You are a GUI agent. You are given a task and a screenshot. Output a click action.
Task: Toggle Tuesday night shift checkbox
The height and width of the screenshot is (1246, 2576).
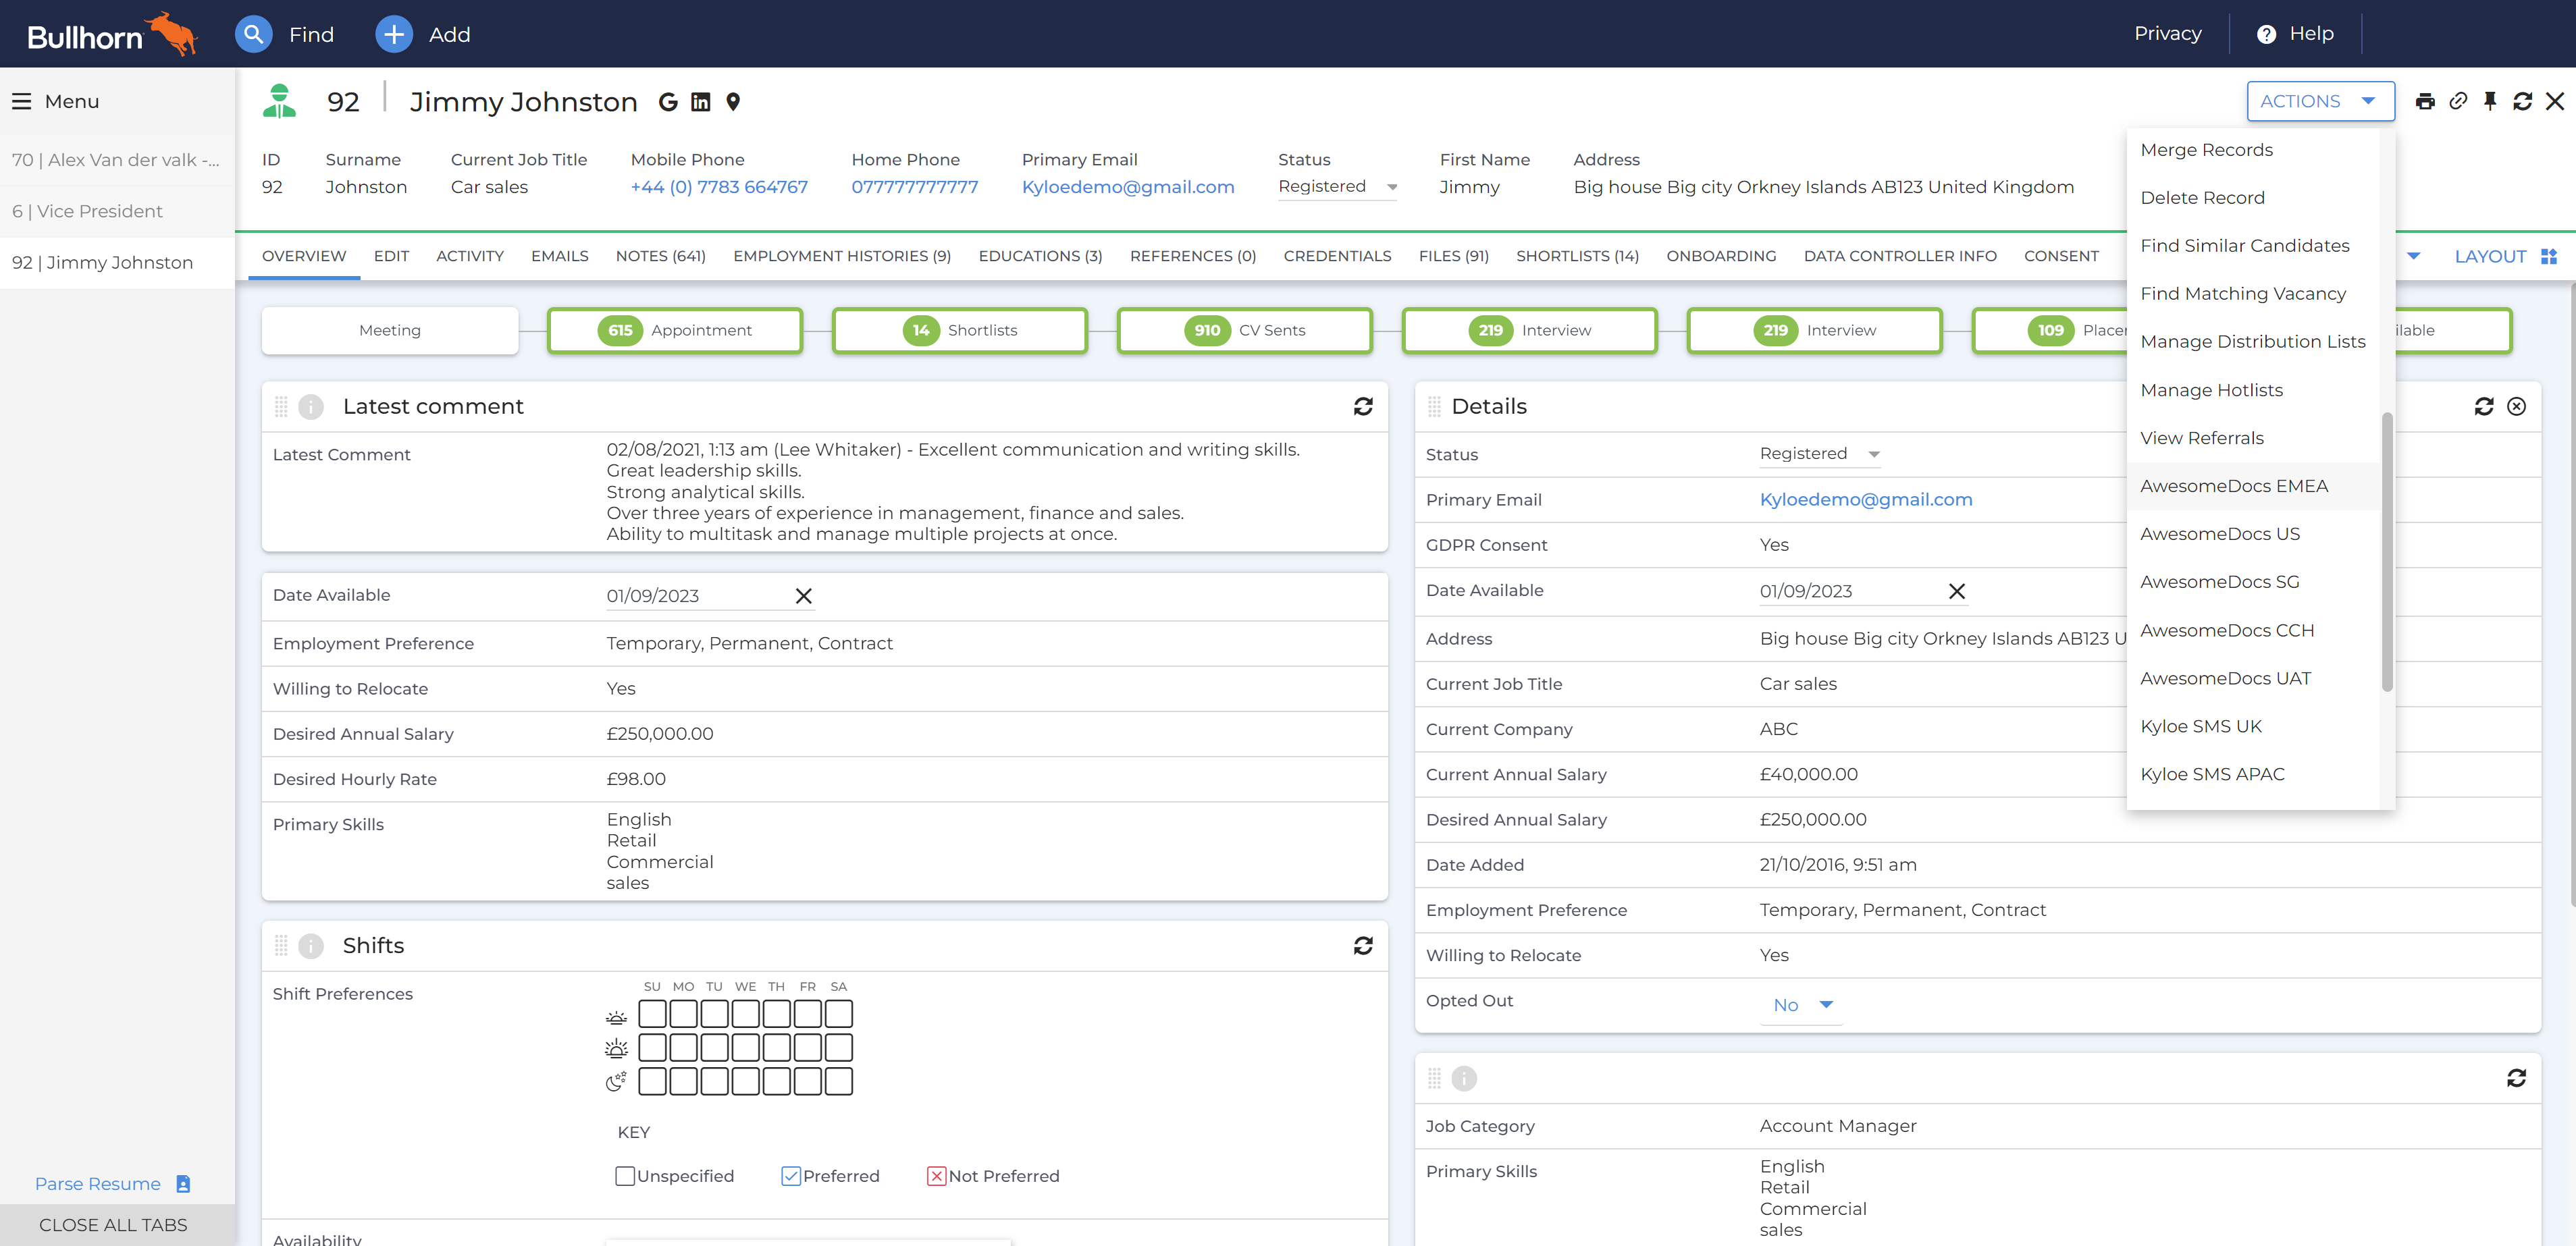pyautogui.click(x=714, y=1081)
